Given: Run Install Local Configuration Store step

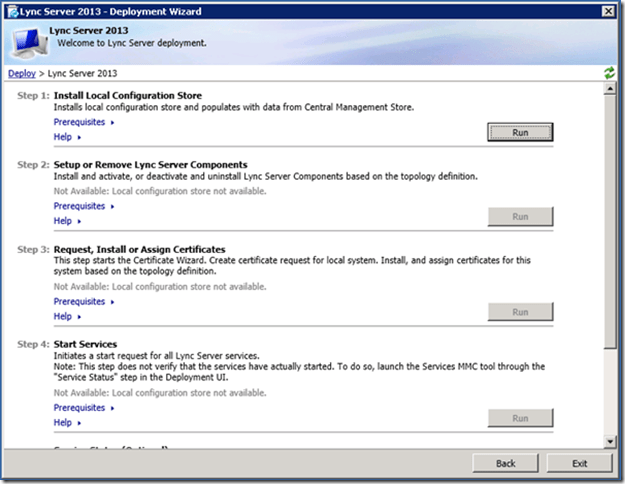Looking at the screenshot, I should coord(520,131).
